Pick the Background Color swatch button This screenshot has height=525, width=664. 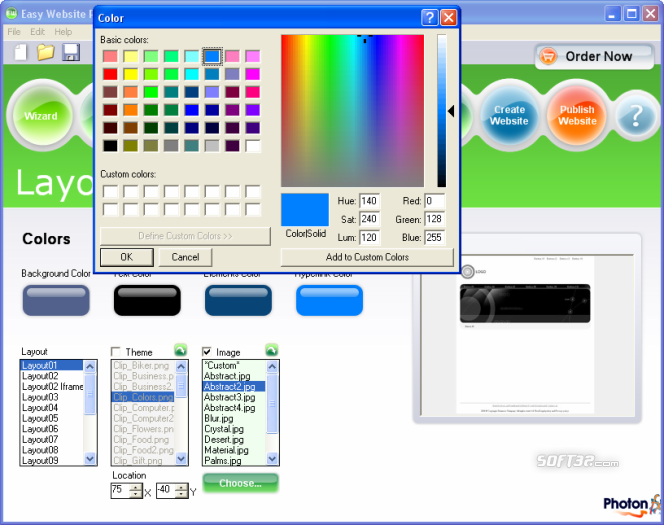[x=56, y=300]
